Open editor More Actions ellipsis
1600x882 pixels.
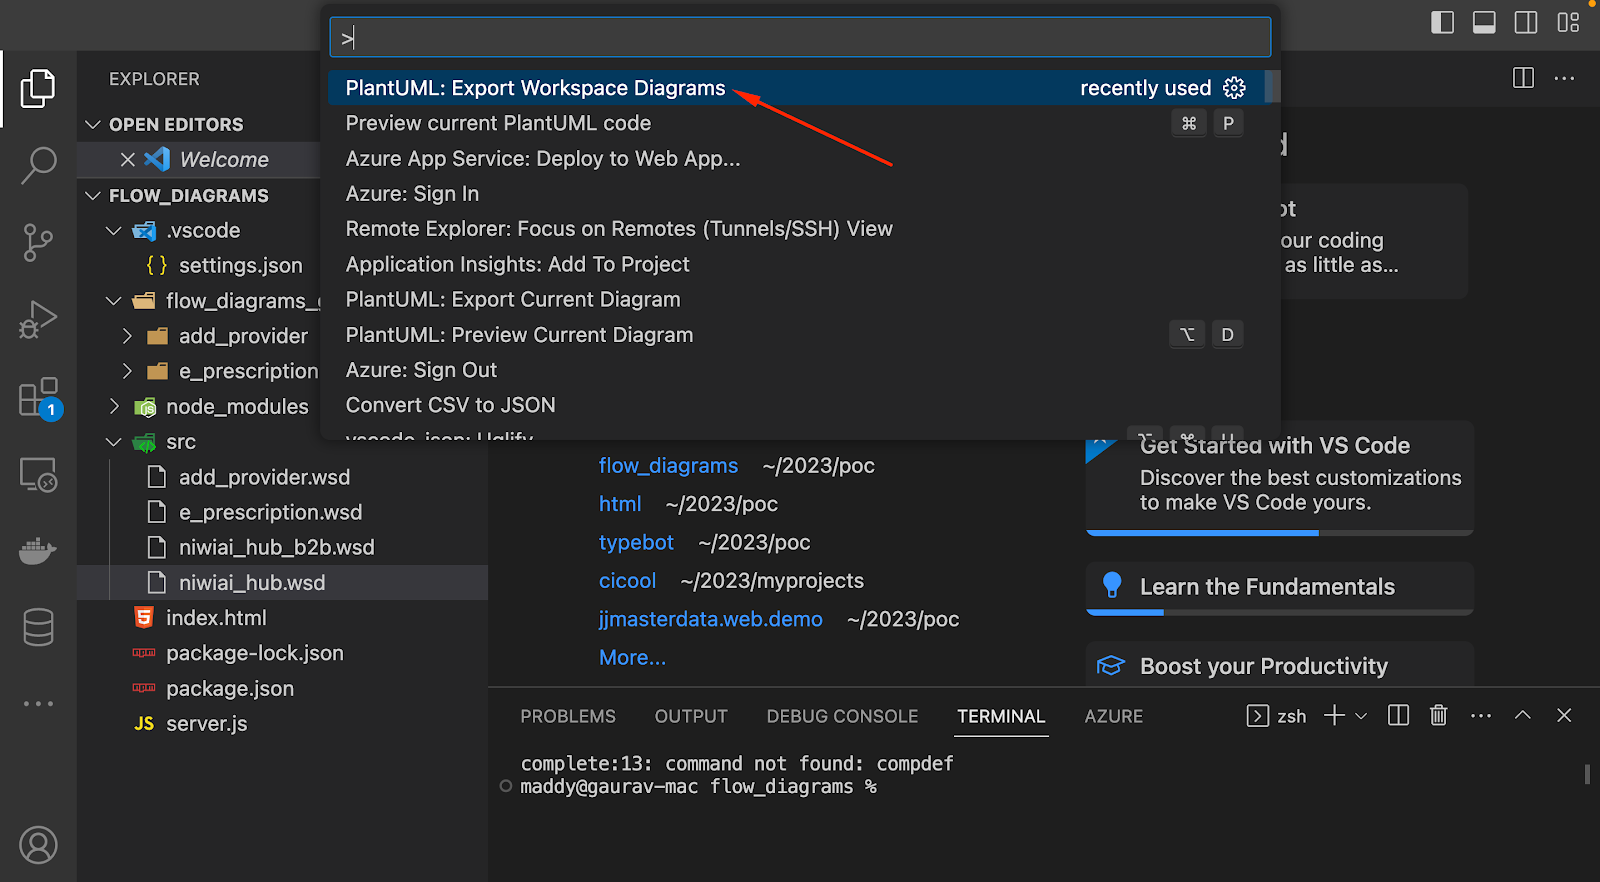click(x=1565, y=78)
